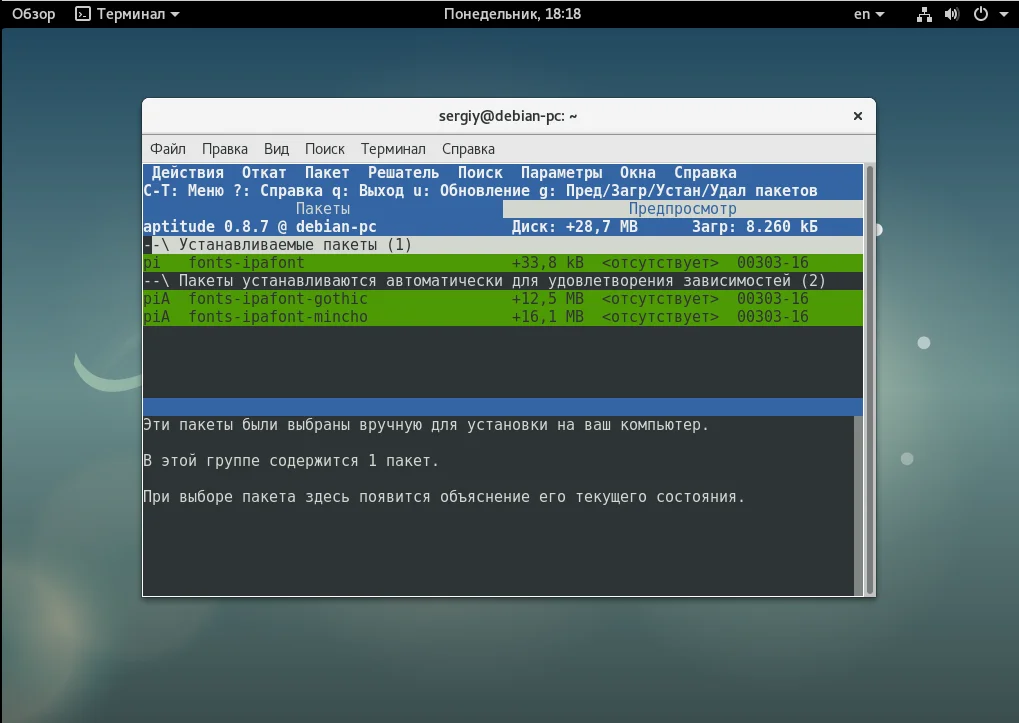Open aptitude Окна menu
This screenshot has height=723, width=1019.
point(638,173)
